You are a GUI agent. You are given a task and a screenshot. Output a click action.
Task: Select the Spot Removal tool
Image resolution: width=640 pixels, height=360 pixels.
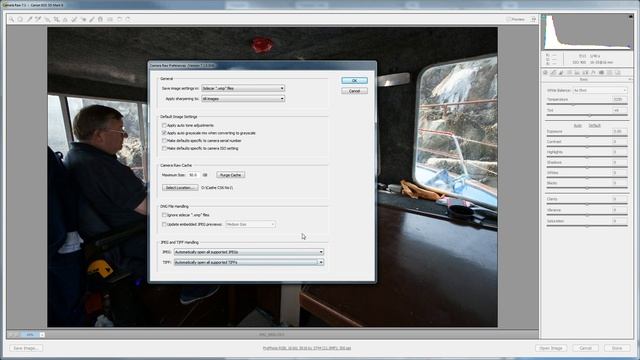(74, 19)
